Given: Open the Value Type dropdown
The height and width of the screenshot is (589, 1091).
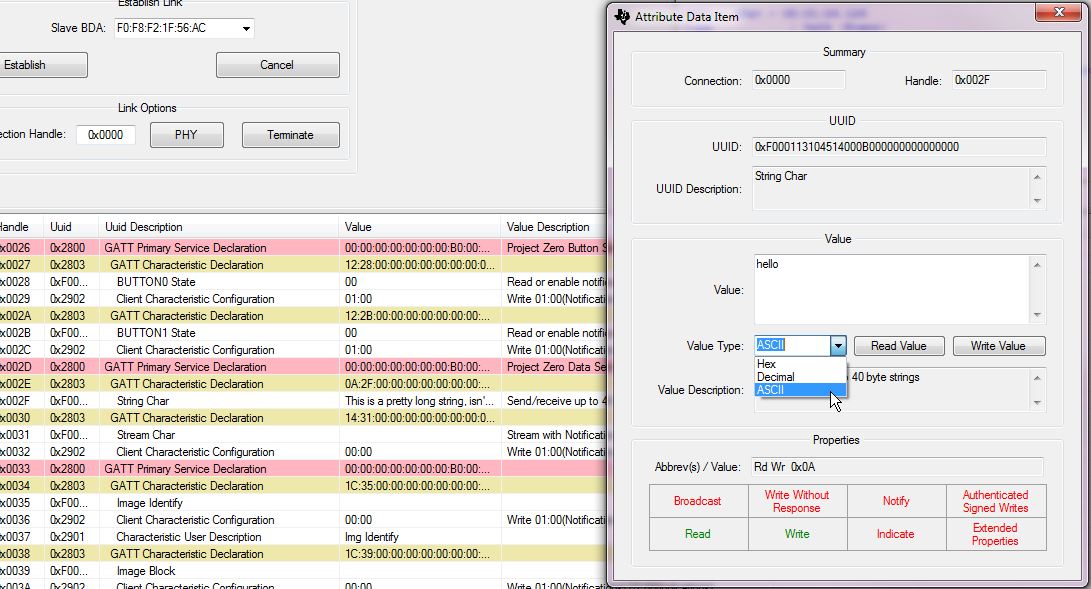Looking at the screenshot, I should (838, 345).
